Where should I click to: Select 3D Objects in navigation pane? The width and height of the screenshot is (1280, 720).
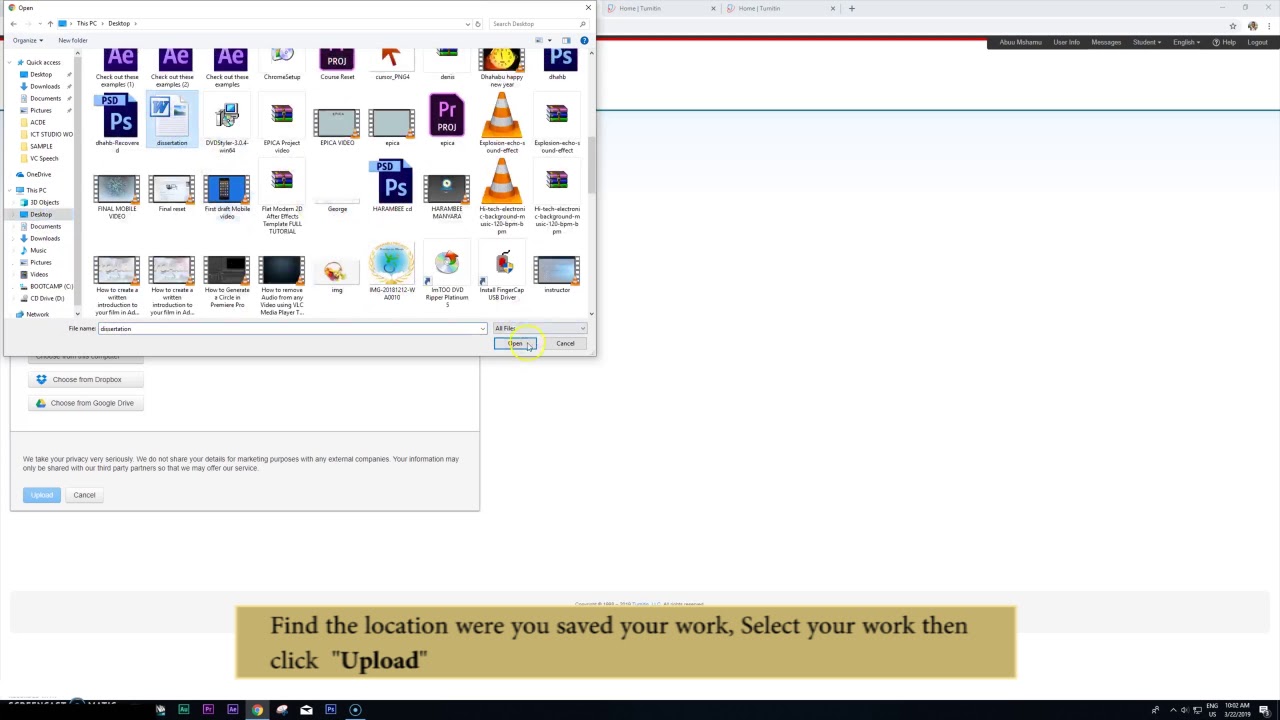click(x=44, y=202)
